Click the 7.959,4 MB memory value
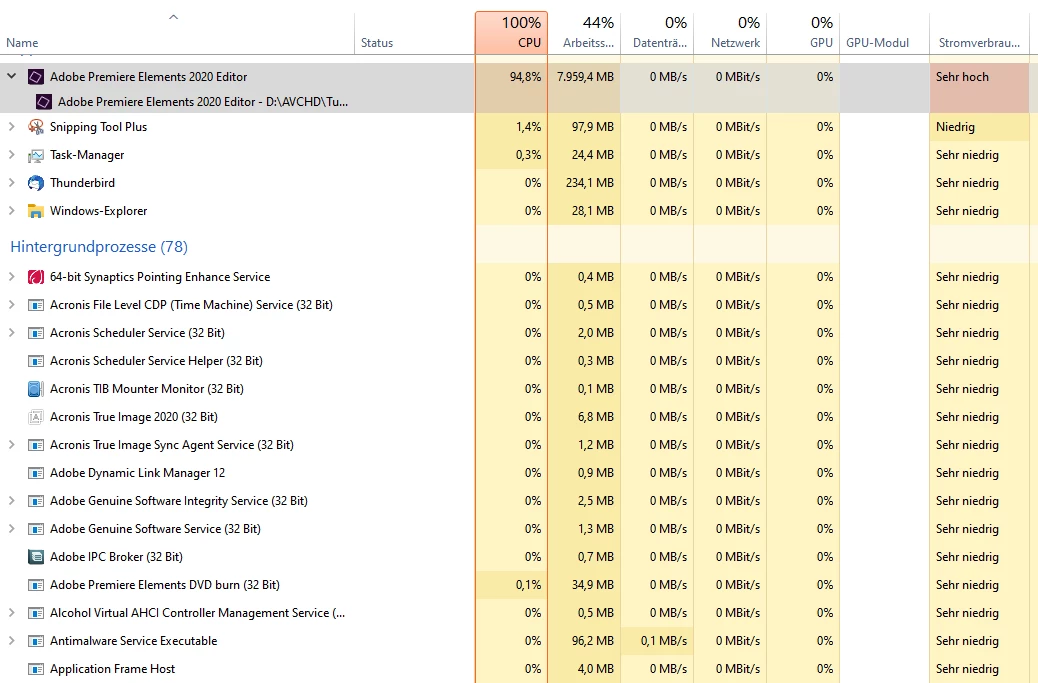Image resolution: width=1038 pixels, height=683 pixels. [585, 77]
